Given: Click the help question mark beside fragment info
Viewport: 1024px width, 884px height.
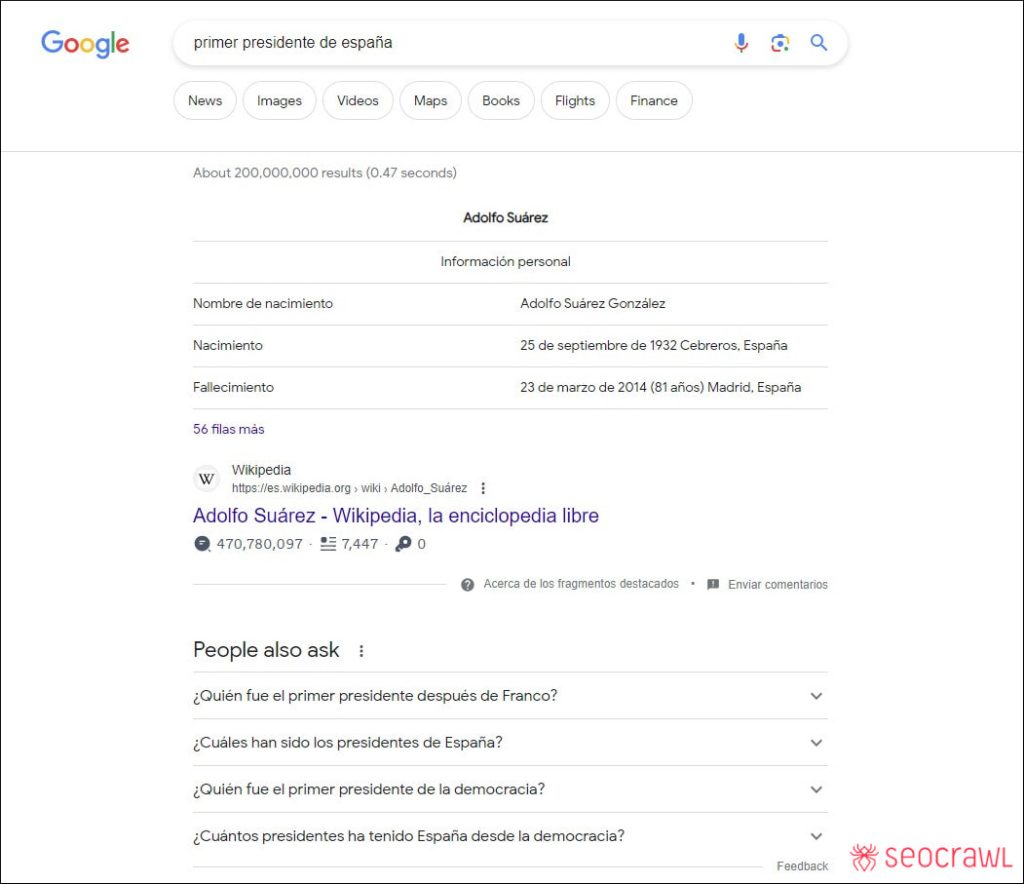Looking at the screenshot, I should (x=467, y=584).
